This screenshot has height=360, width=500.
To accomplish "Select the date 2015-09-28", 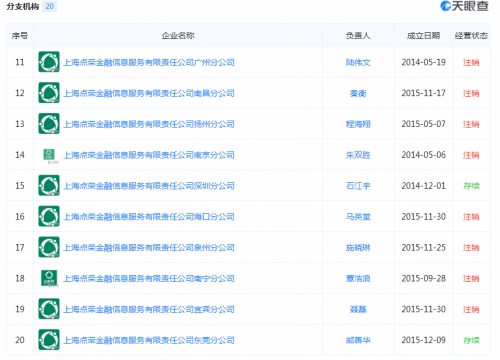I will pyautogui.click(x=423, y=278).
